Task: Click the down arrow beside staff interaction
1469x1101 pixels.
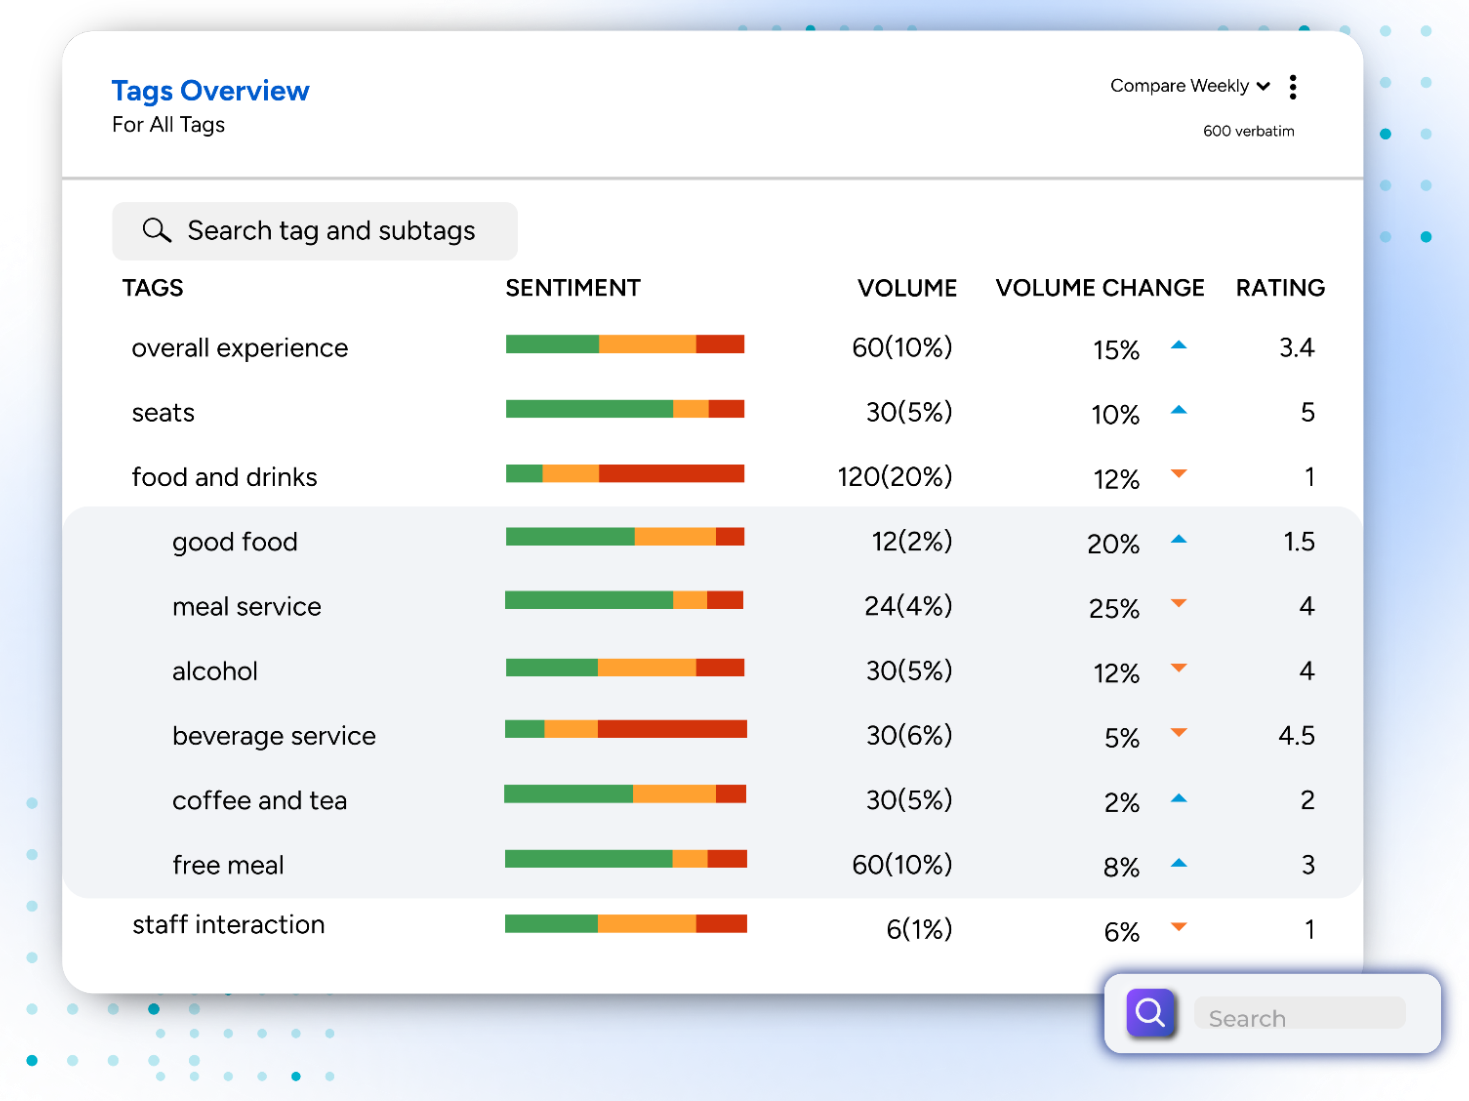Action: [1180, 926]
